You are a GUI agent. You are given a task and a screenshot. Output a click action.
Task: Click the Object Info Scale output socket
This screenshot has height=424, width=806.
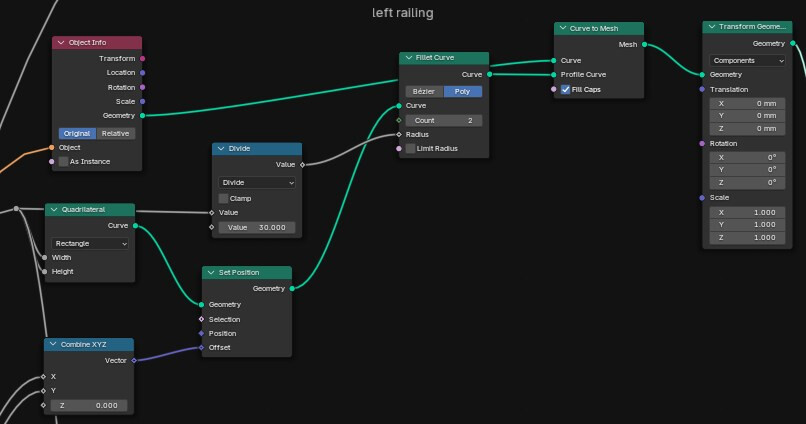tap(142, 102)
